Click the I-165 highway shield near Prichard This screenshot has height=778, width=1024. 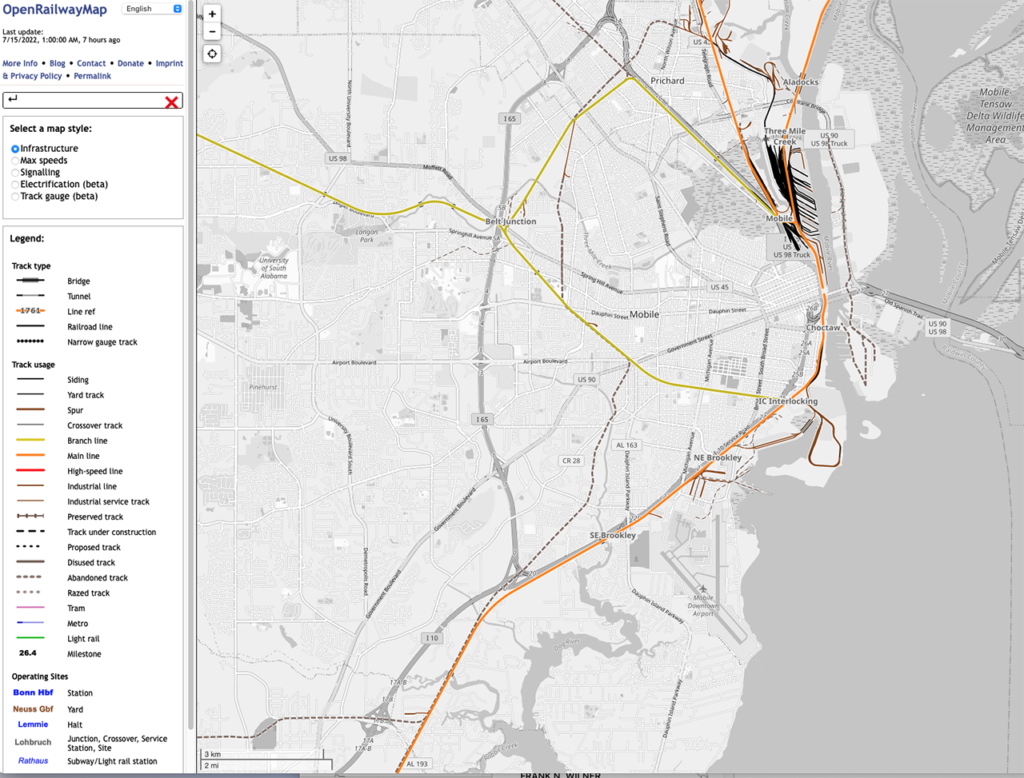point(511,119)
